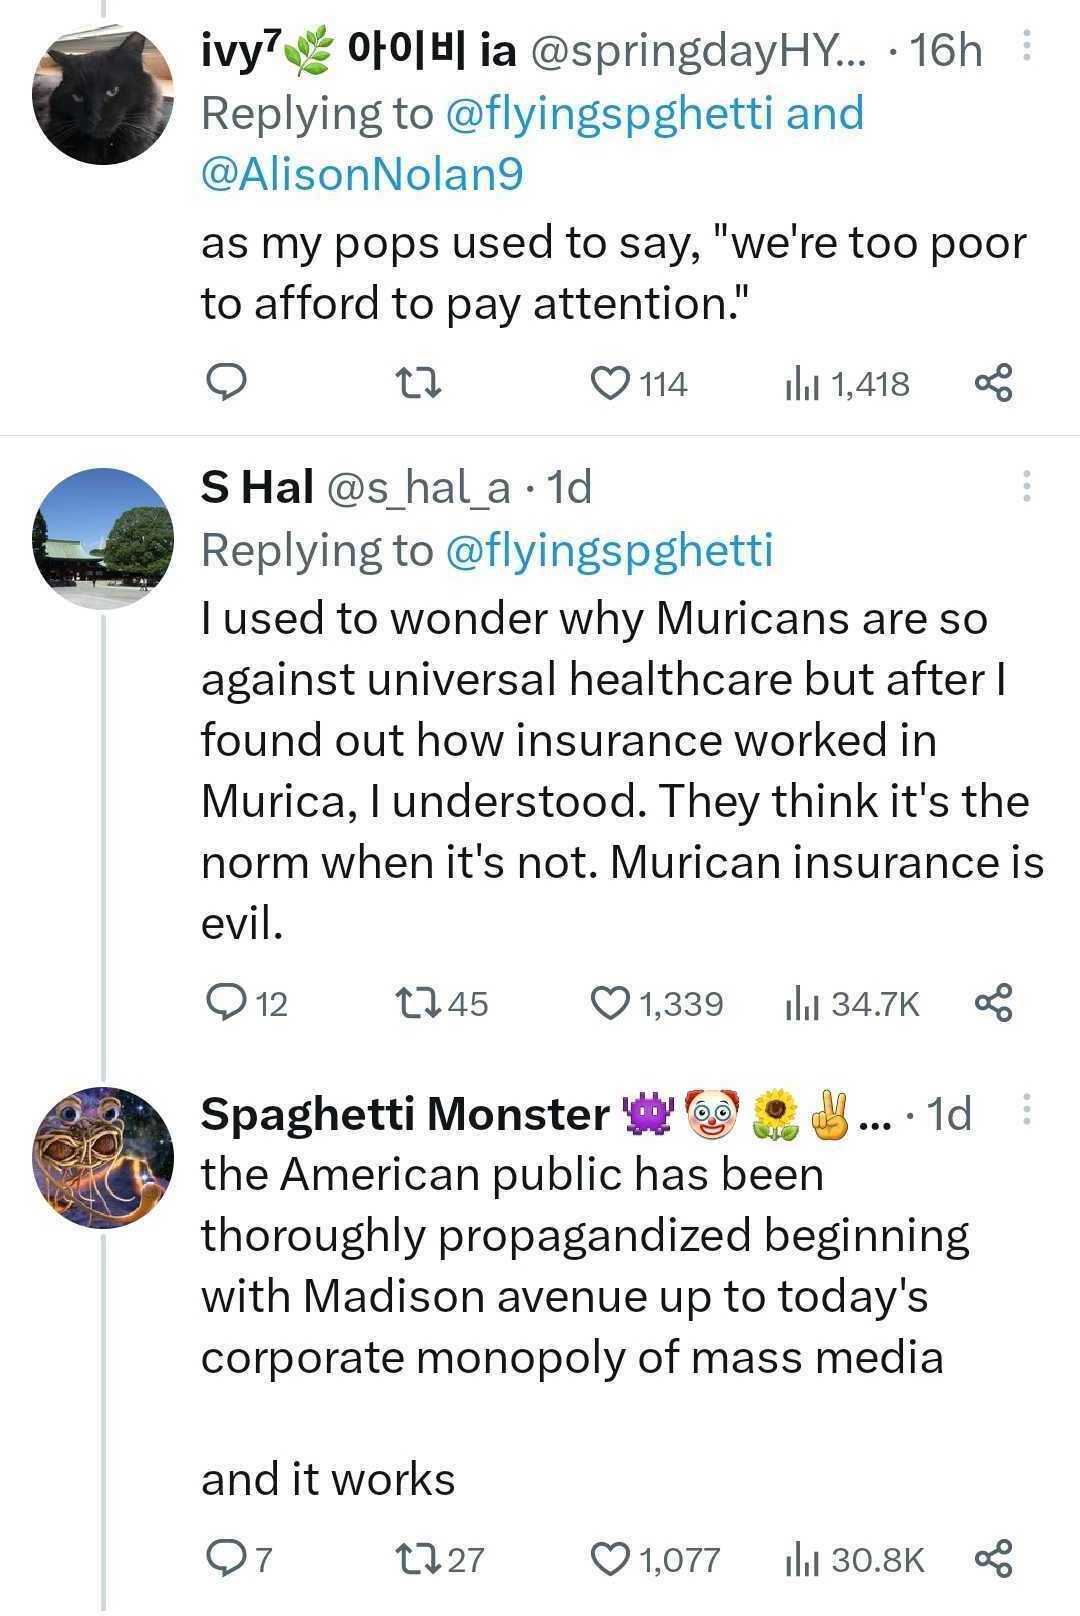Open more options on Spaghetti Monster's tweet
Image resolution: width=1080 pixels, height=1616 pixels.
pyautogui.click(x=1025, y=1109)
